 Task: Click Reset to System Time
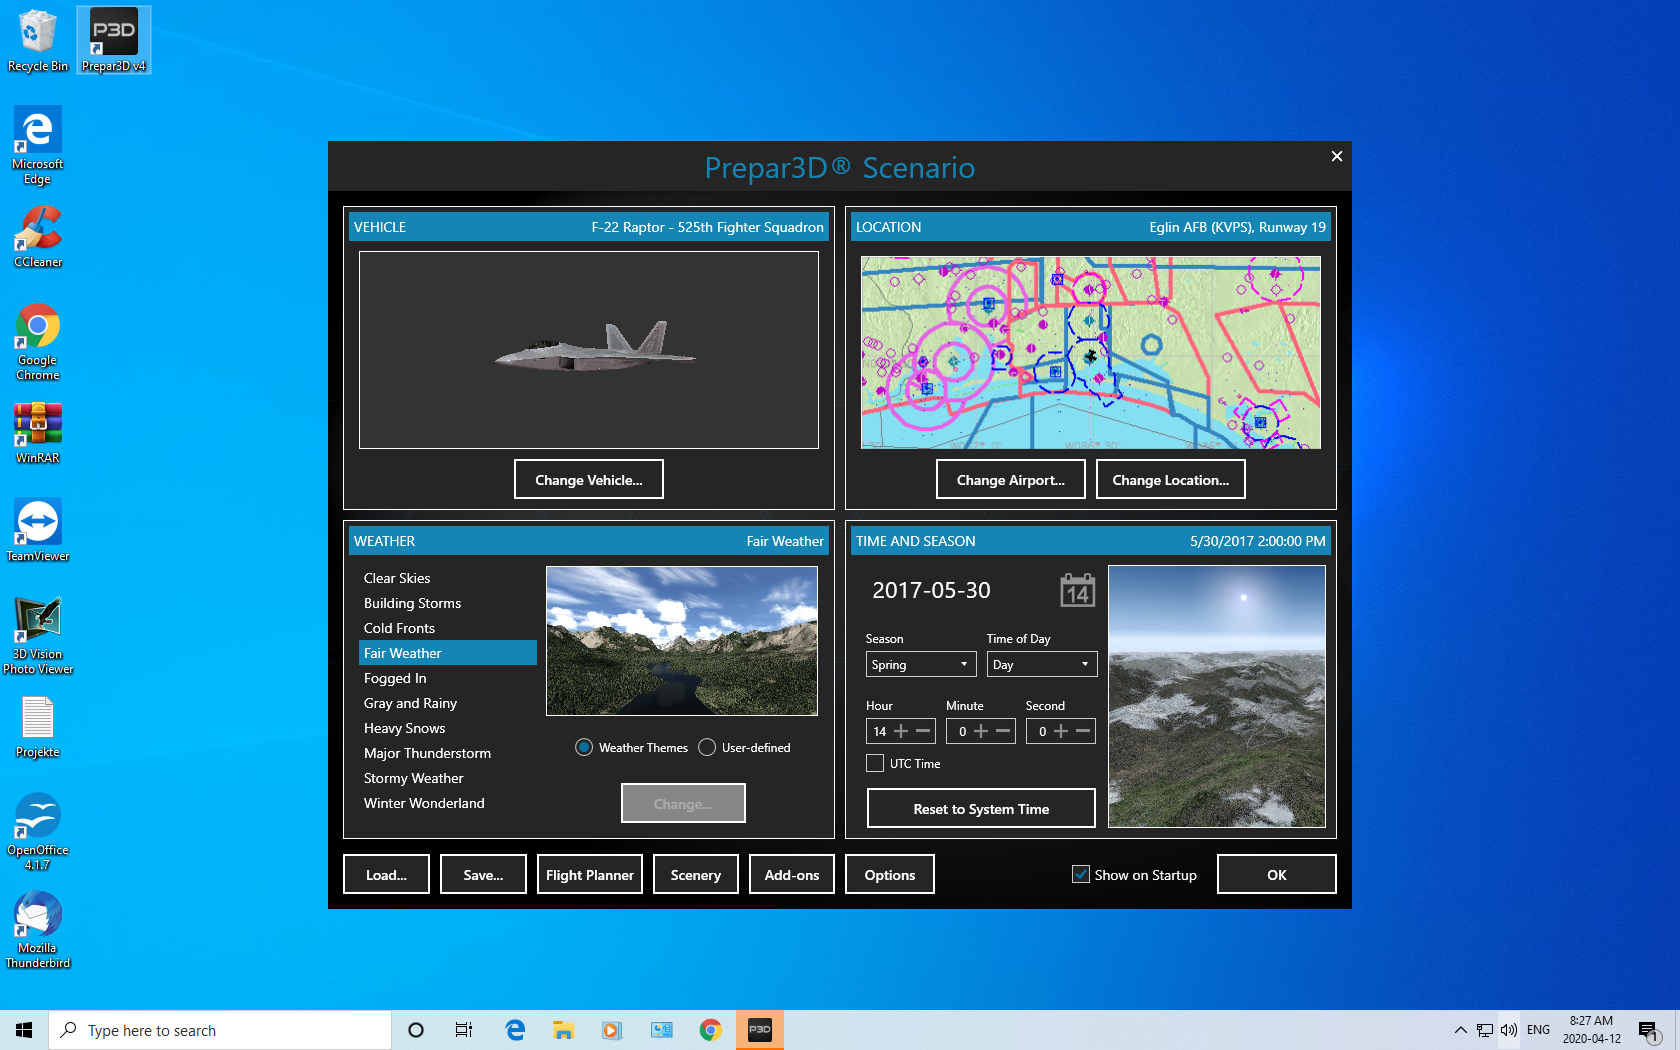(981, 808)
